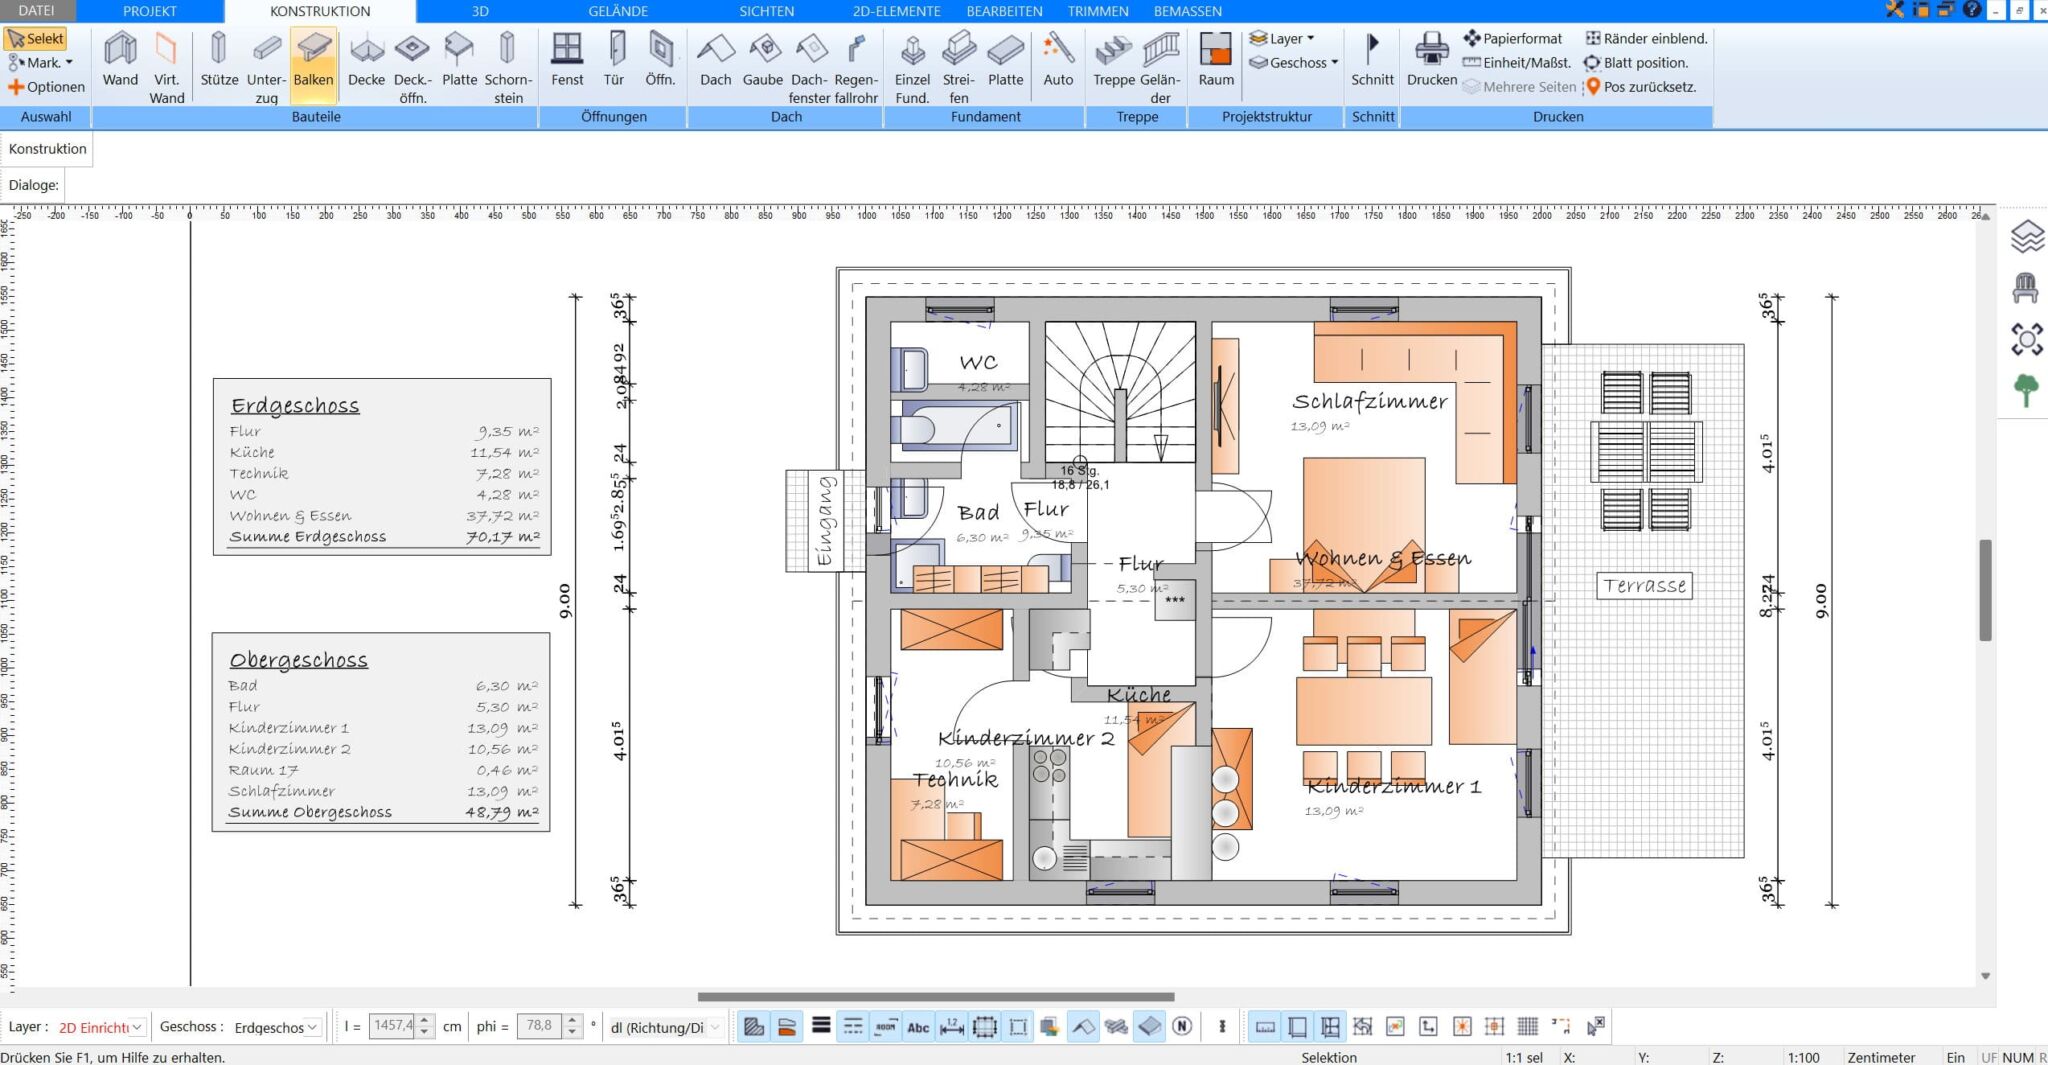The width and height of the screenshot is (2048, 1065).
Task: Open the 2D Einrichtung layer combo box
Action: coord(101,1027)
